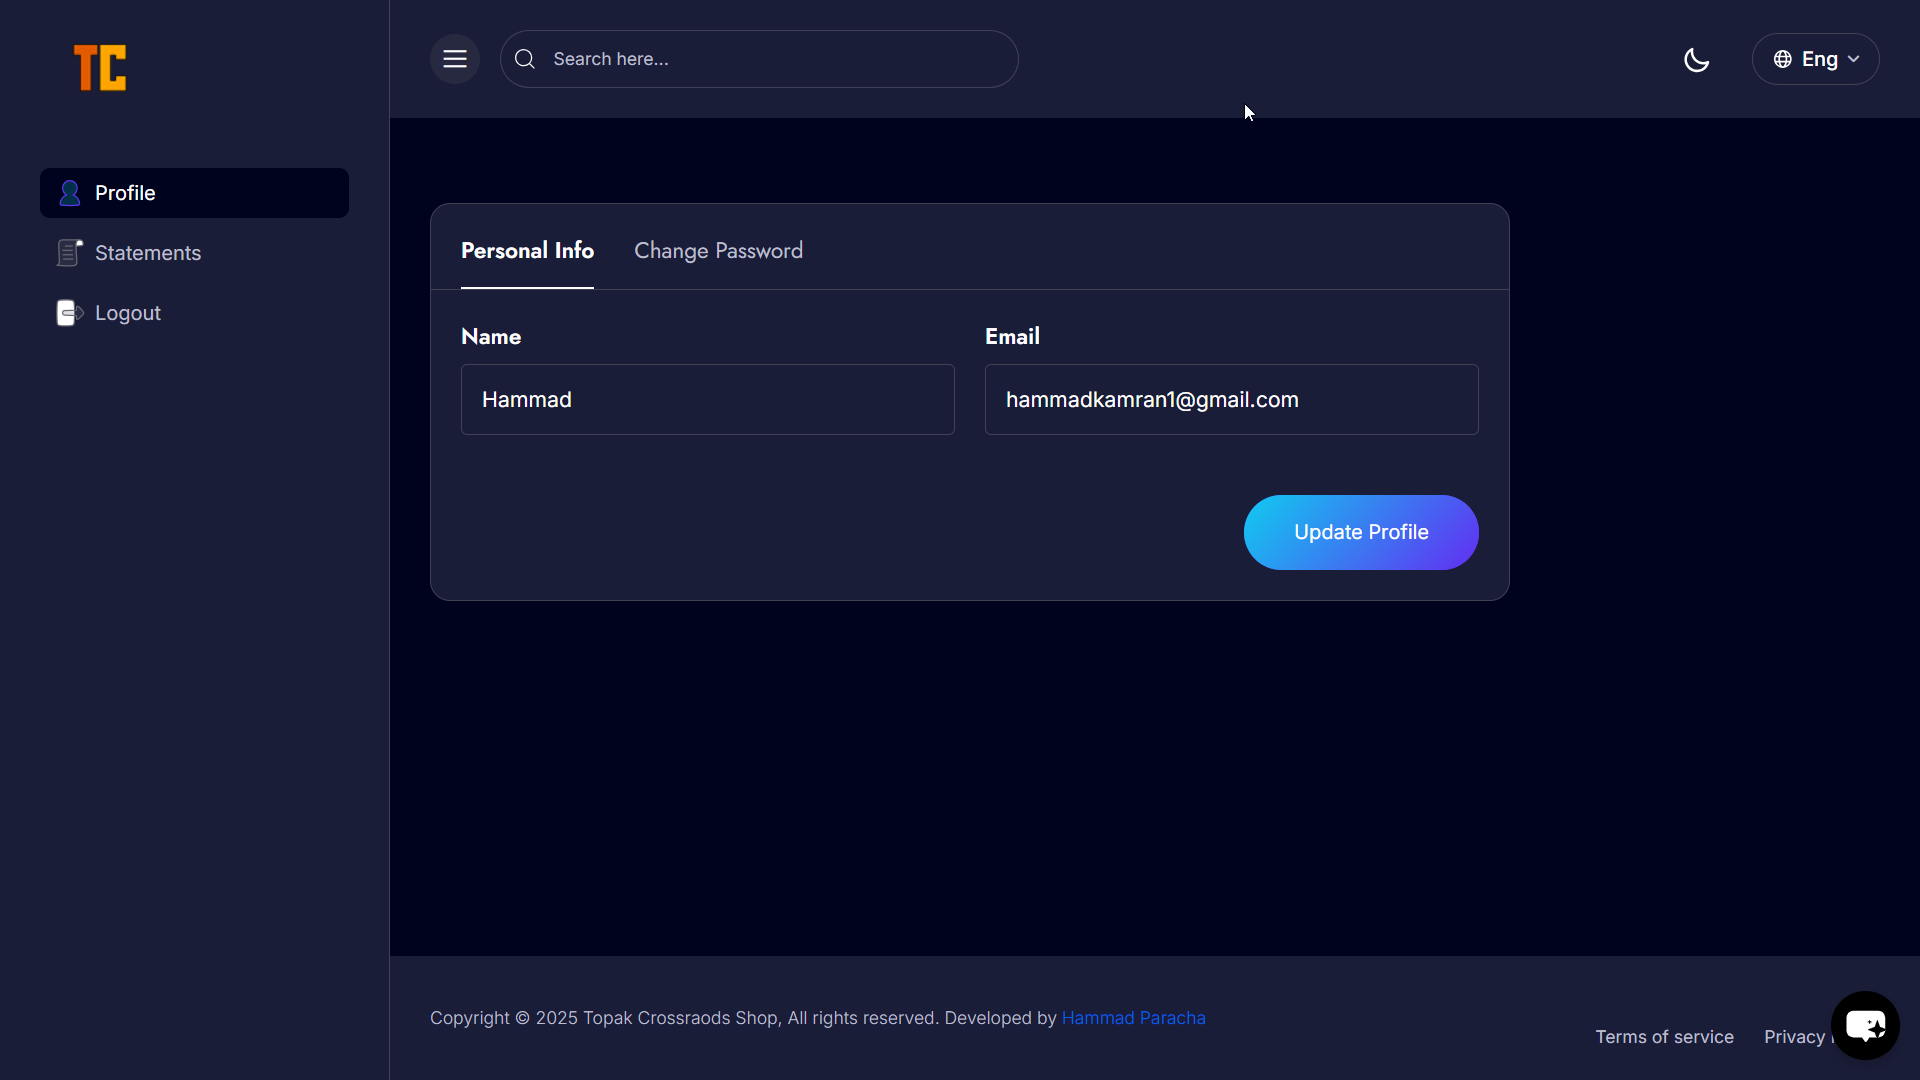Select the Personal Info tab

click(527, 251)
